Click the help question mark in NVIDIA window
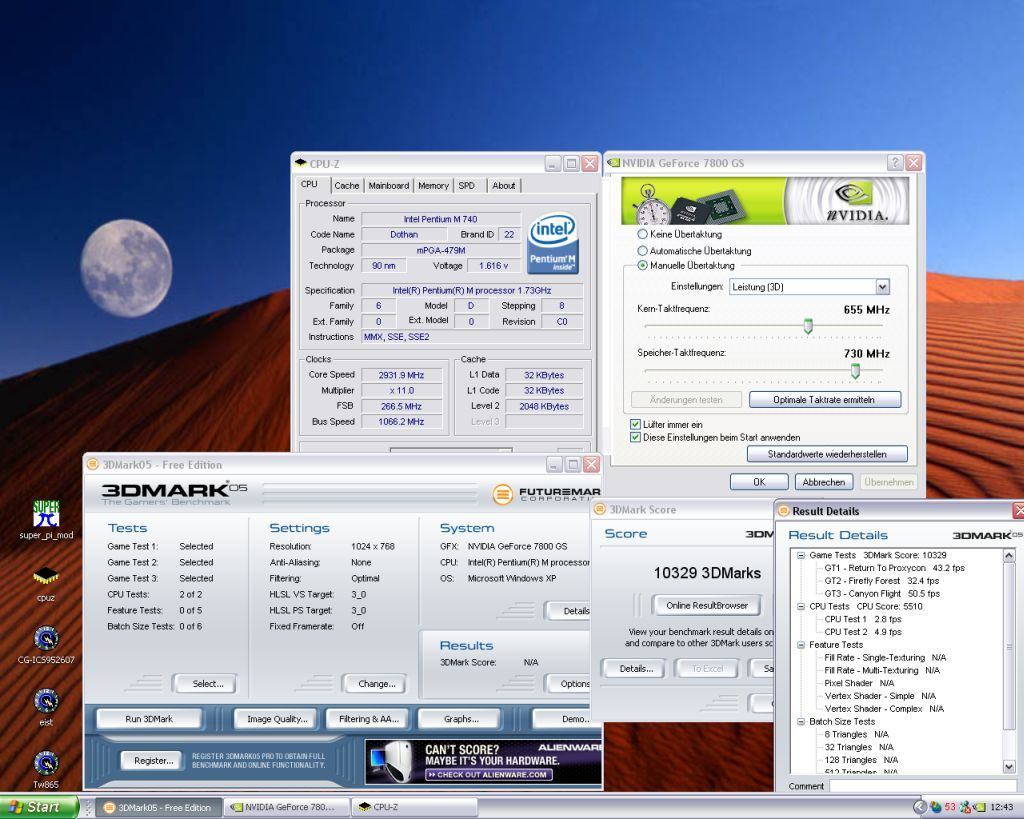 (895, 163)
